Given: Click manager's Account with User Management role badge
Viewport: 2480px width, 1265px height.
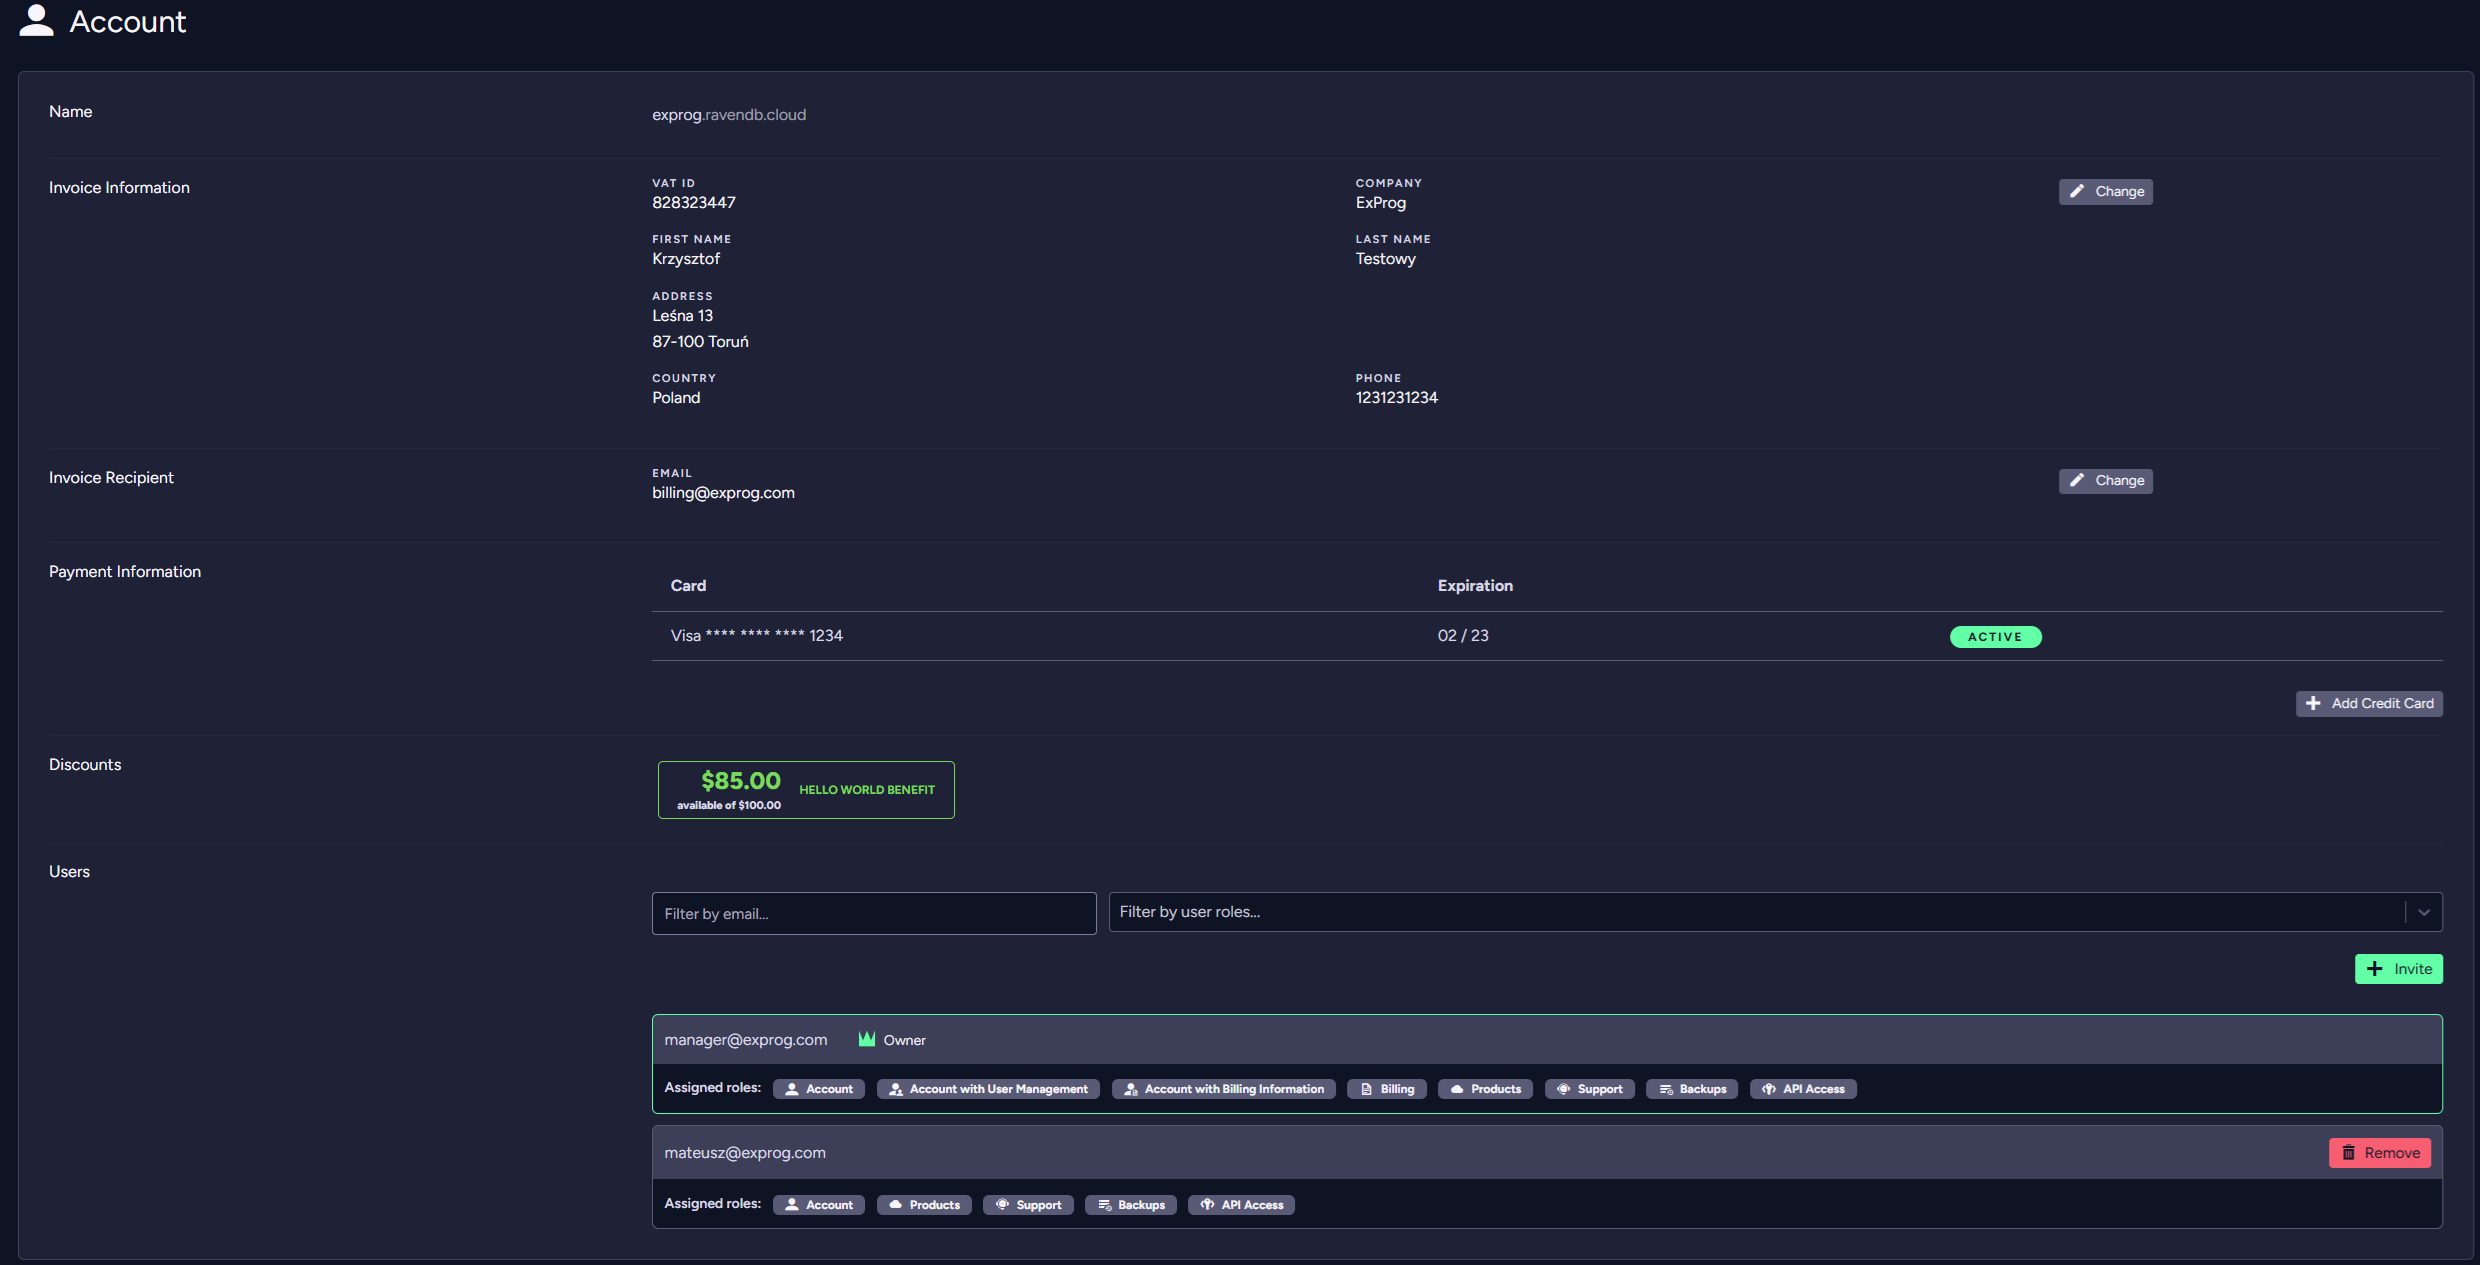Looking at the screenshot, I should pyautogui.click(x=987, y=1089).
